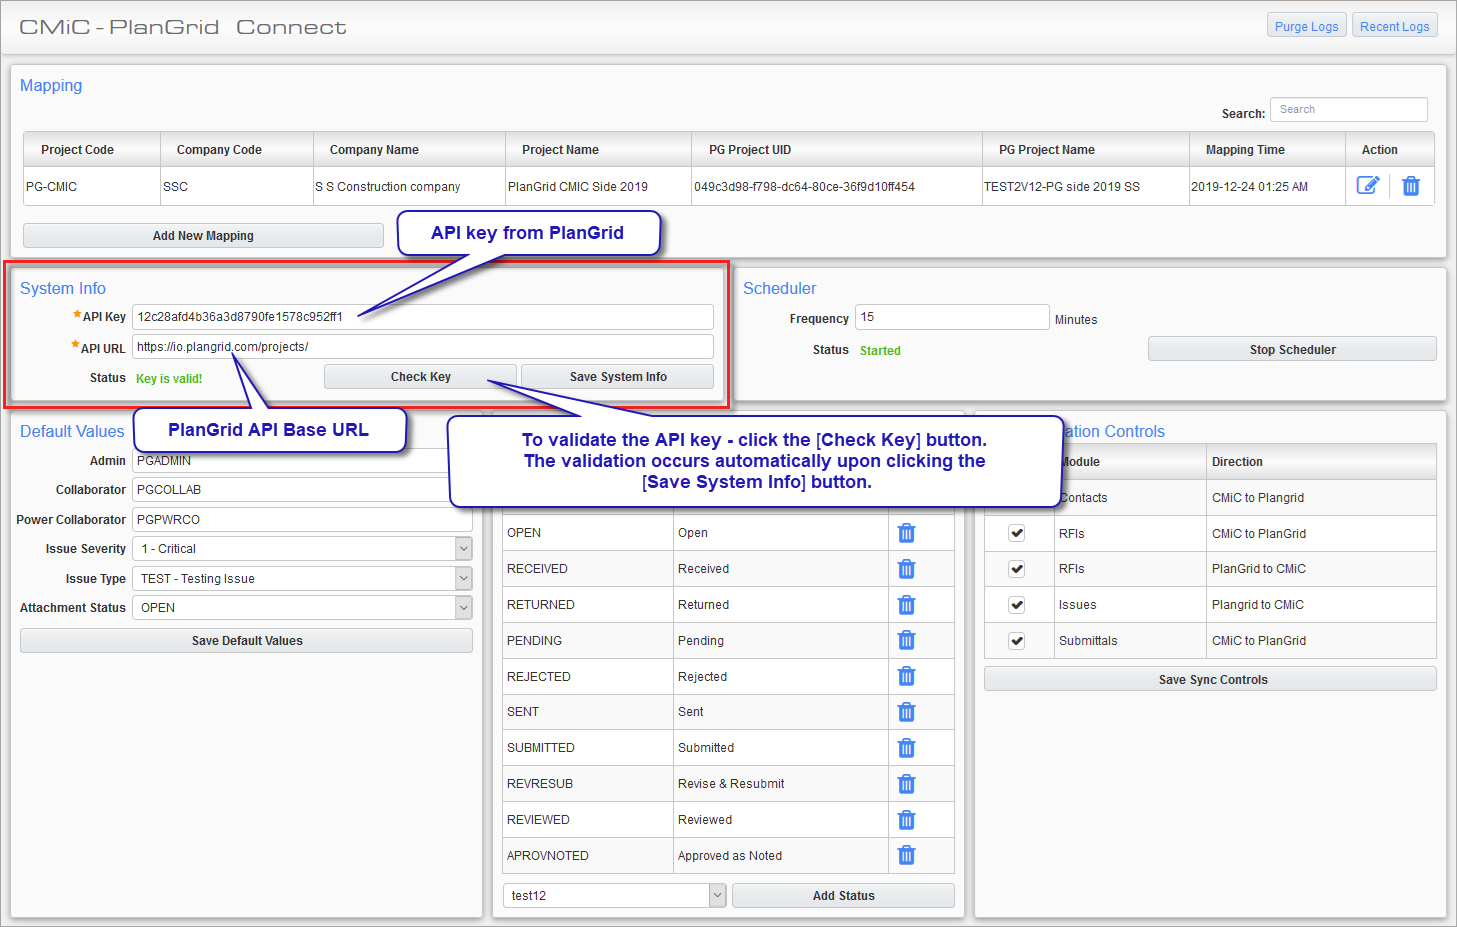This screenshot has height=927, width=1457.
Task: Click the Frequency minutes field
Action: point(952,317)
